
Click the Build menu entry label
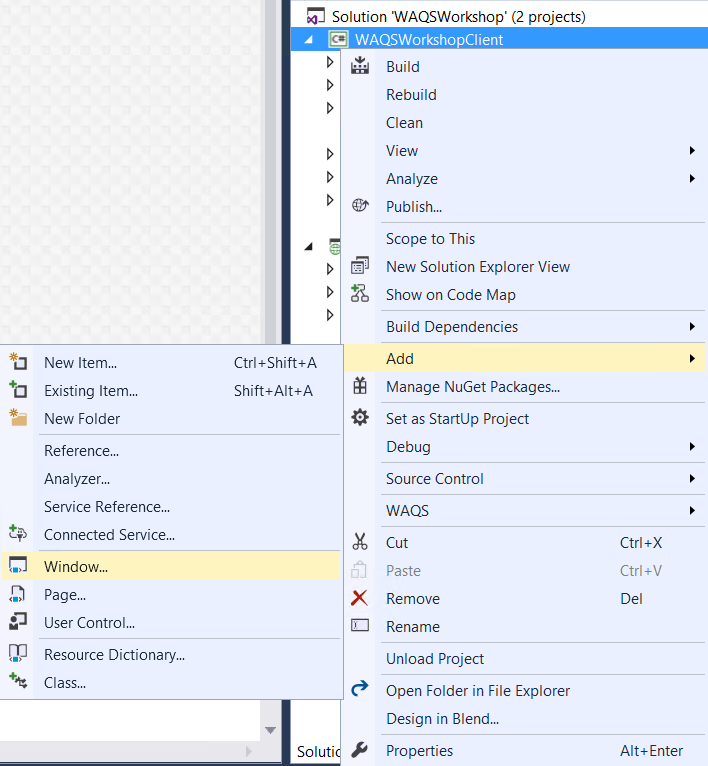[403, 66]
